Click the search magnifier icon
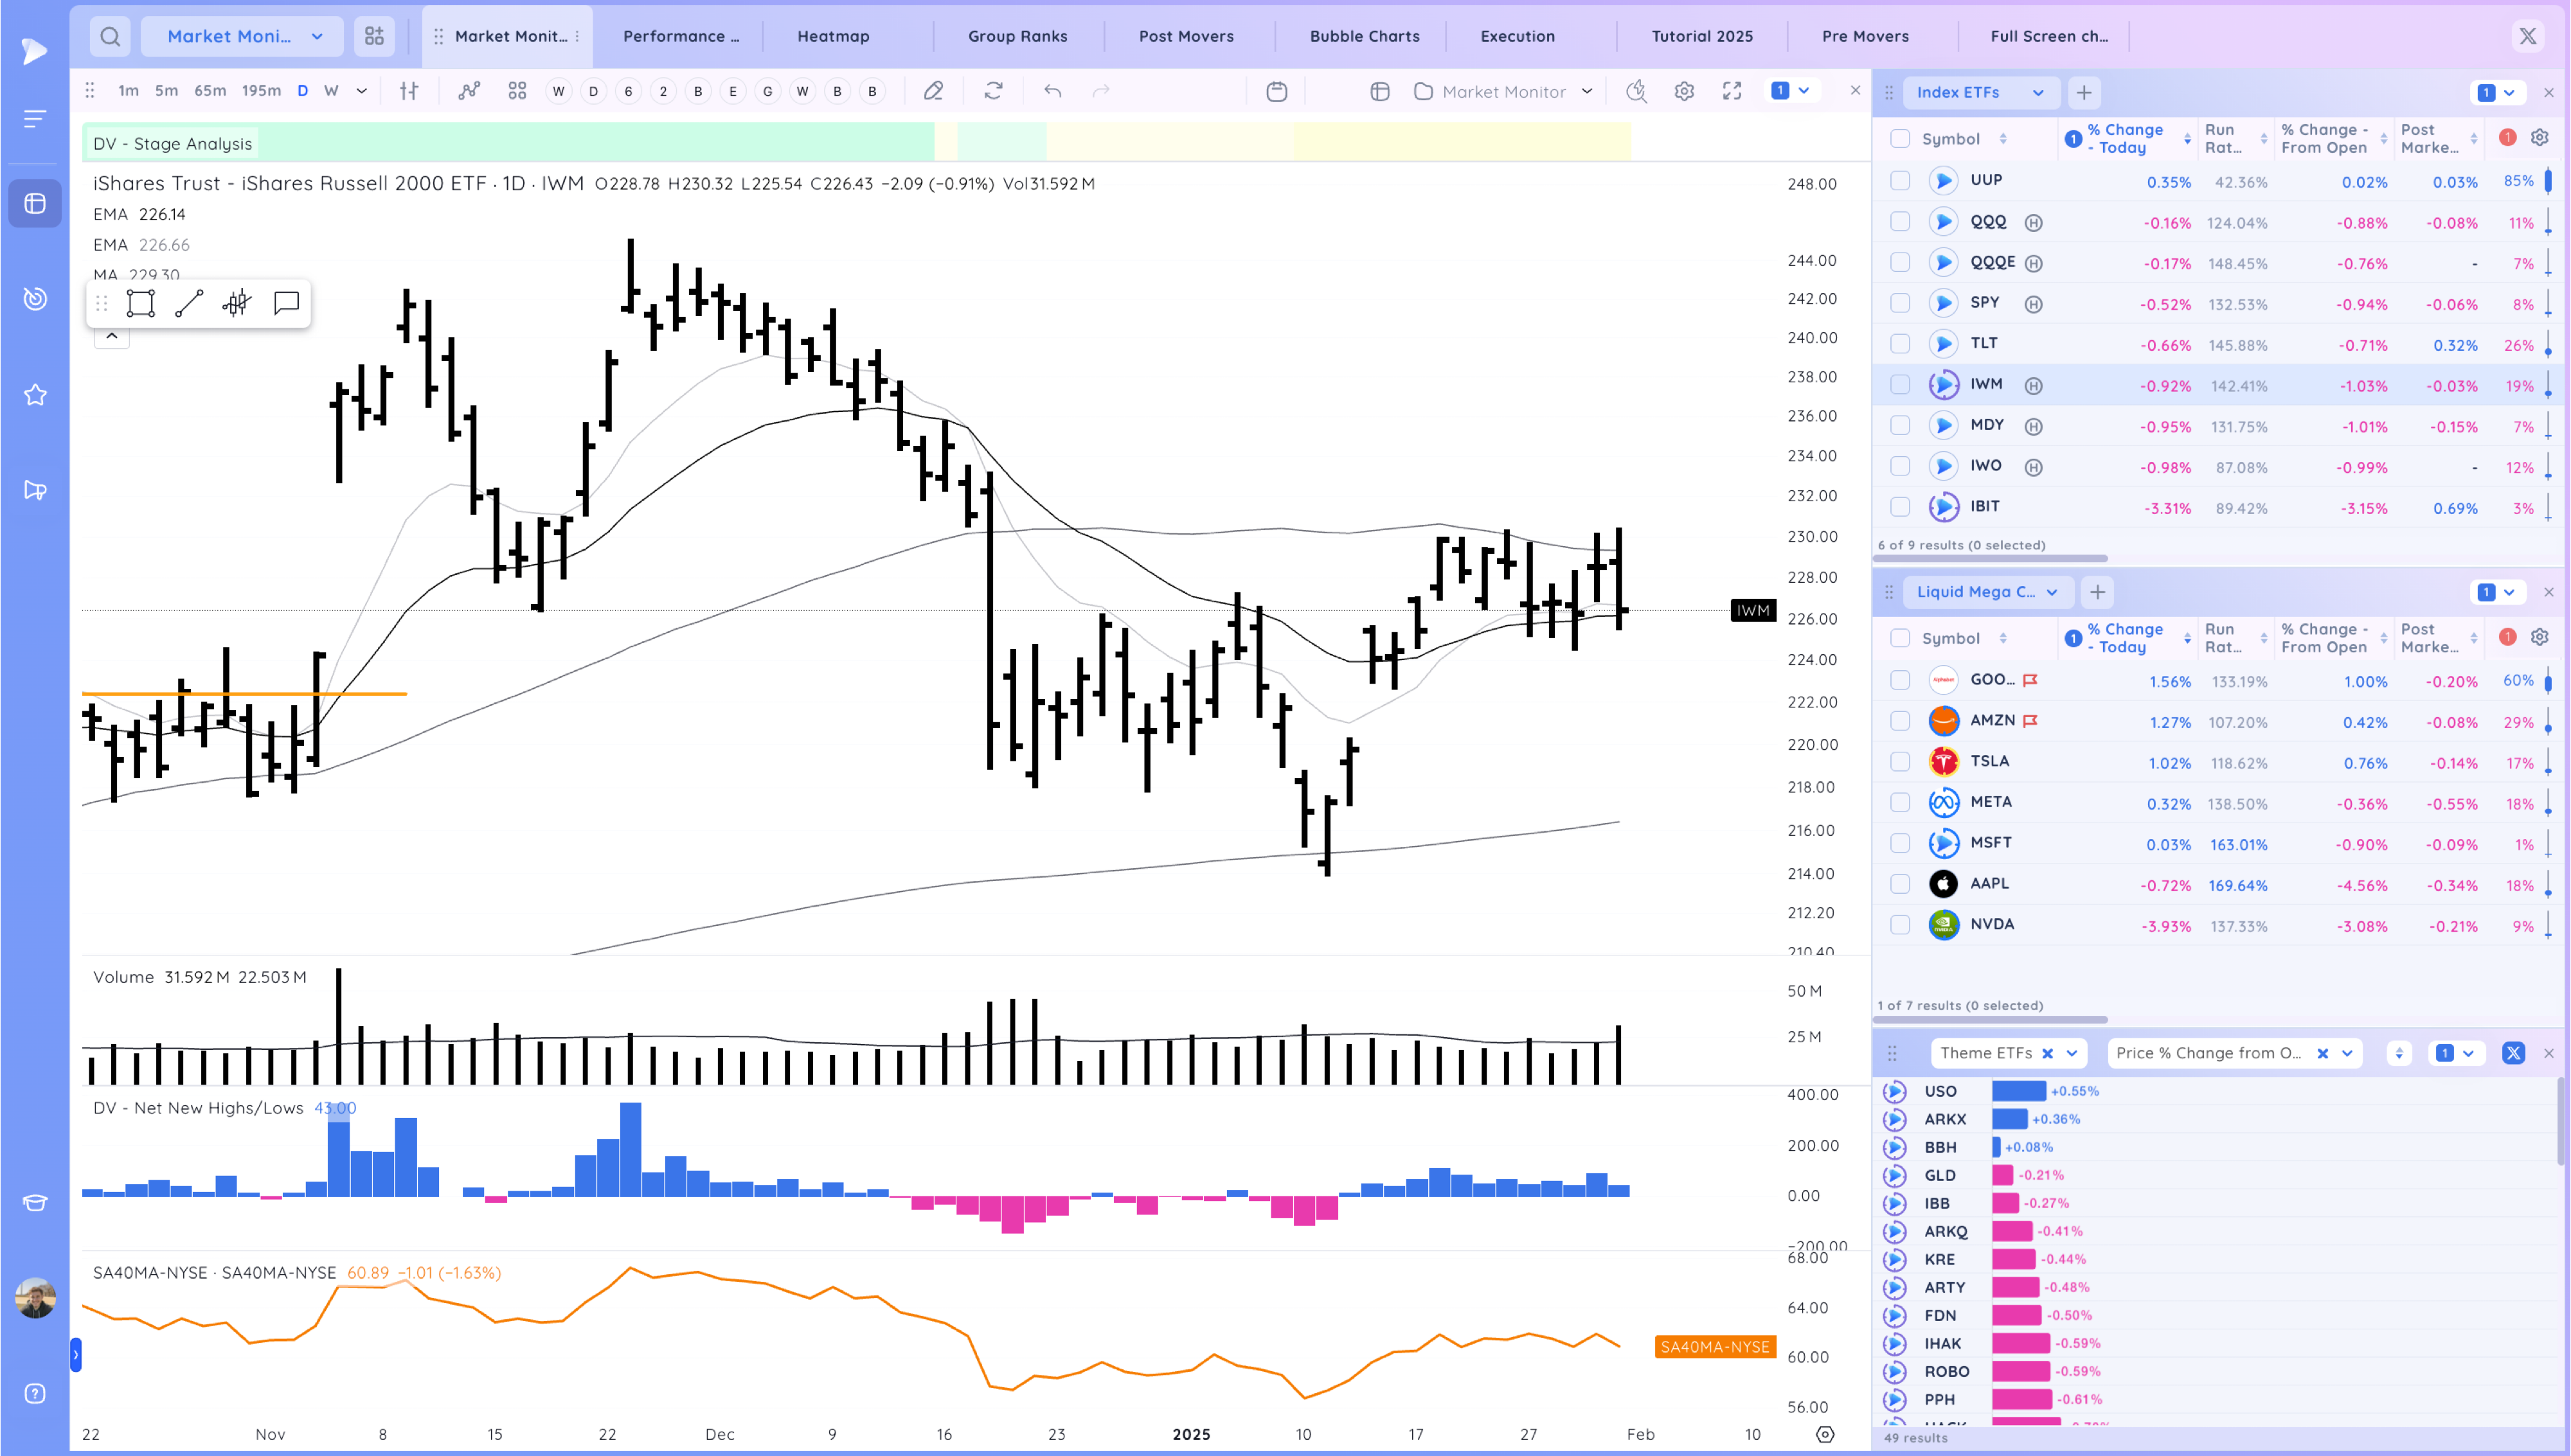This screenshot has width=2571, height=1456. click(110, 37)
